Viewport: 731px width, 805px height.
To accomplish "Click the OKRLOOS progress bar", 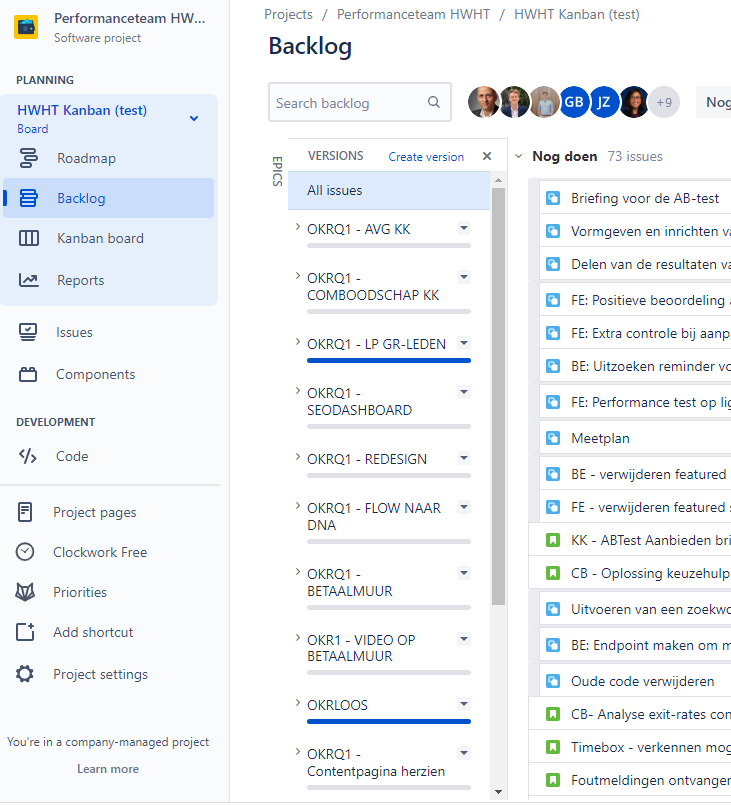I will pos(389,721).
